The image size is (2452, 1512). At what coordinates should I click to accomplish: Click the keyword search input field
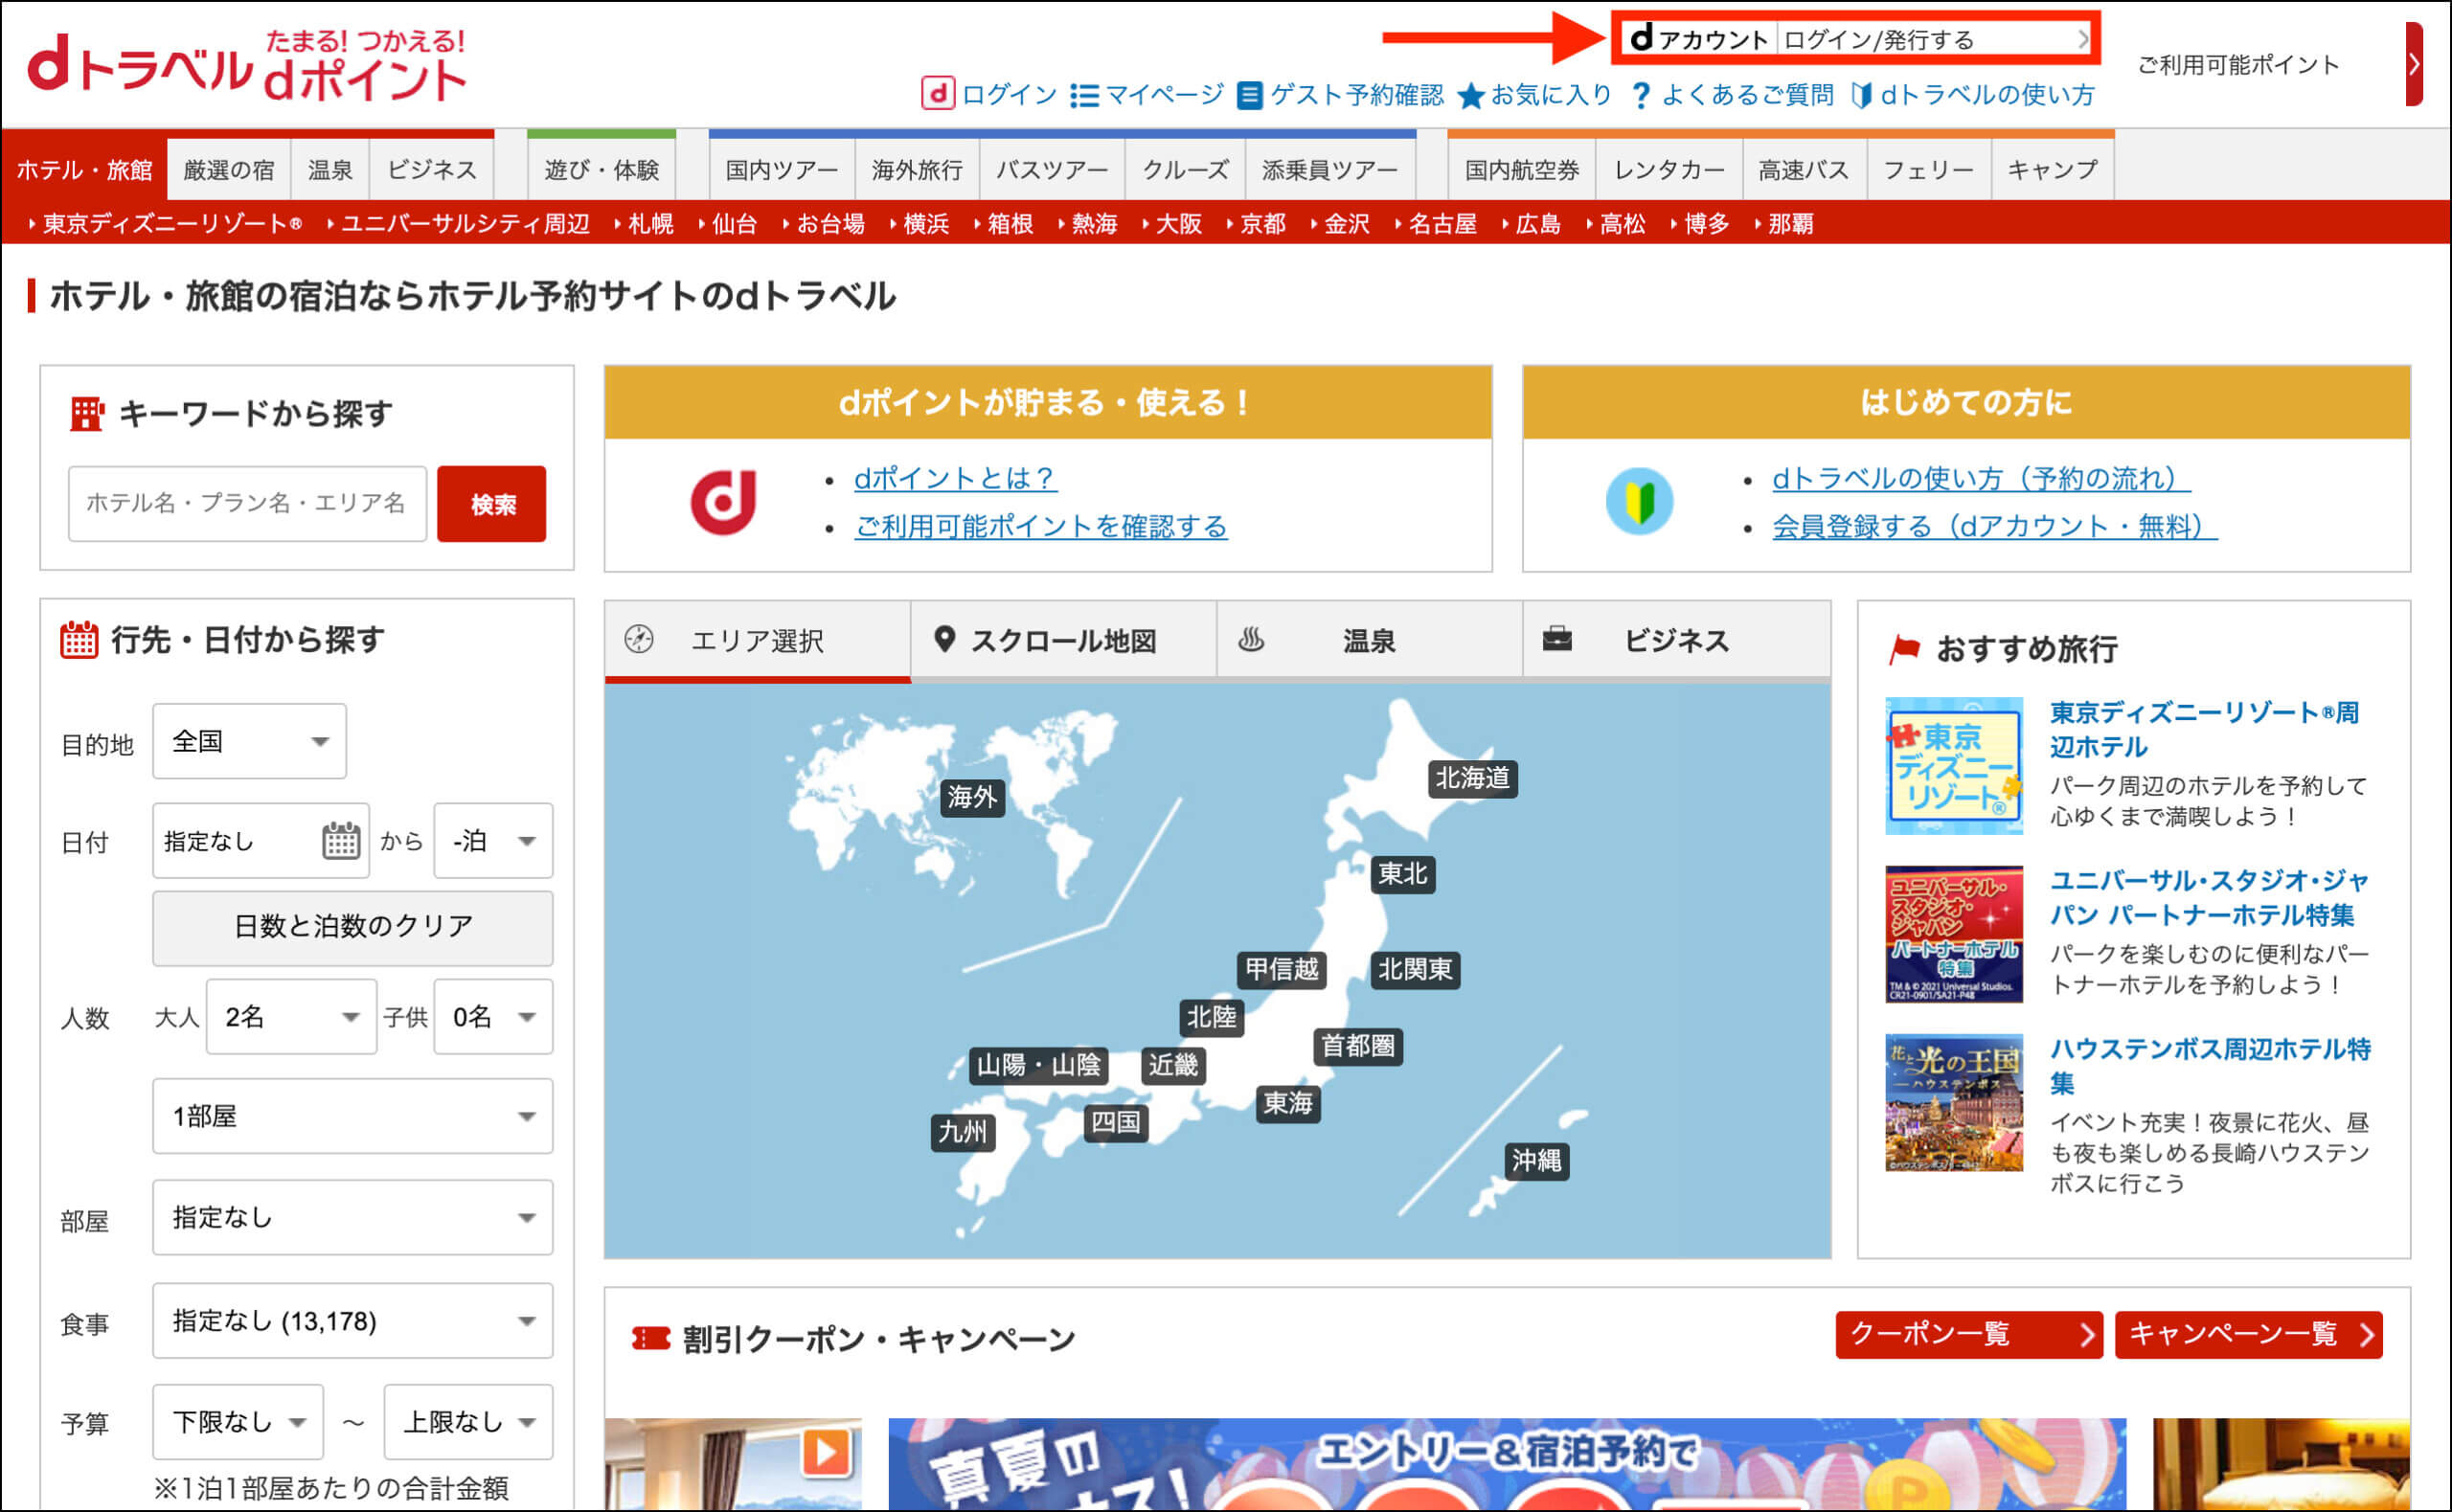click(247, 503)
